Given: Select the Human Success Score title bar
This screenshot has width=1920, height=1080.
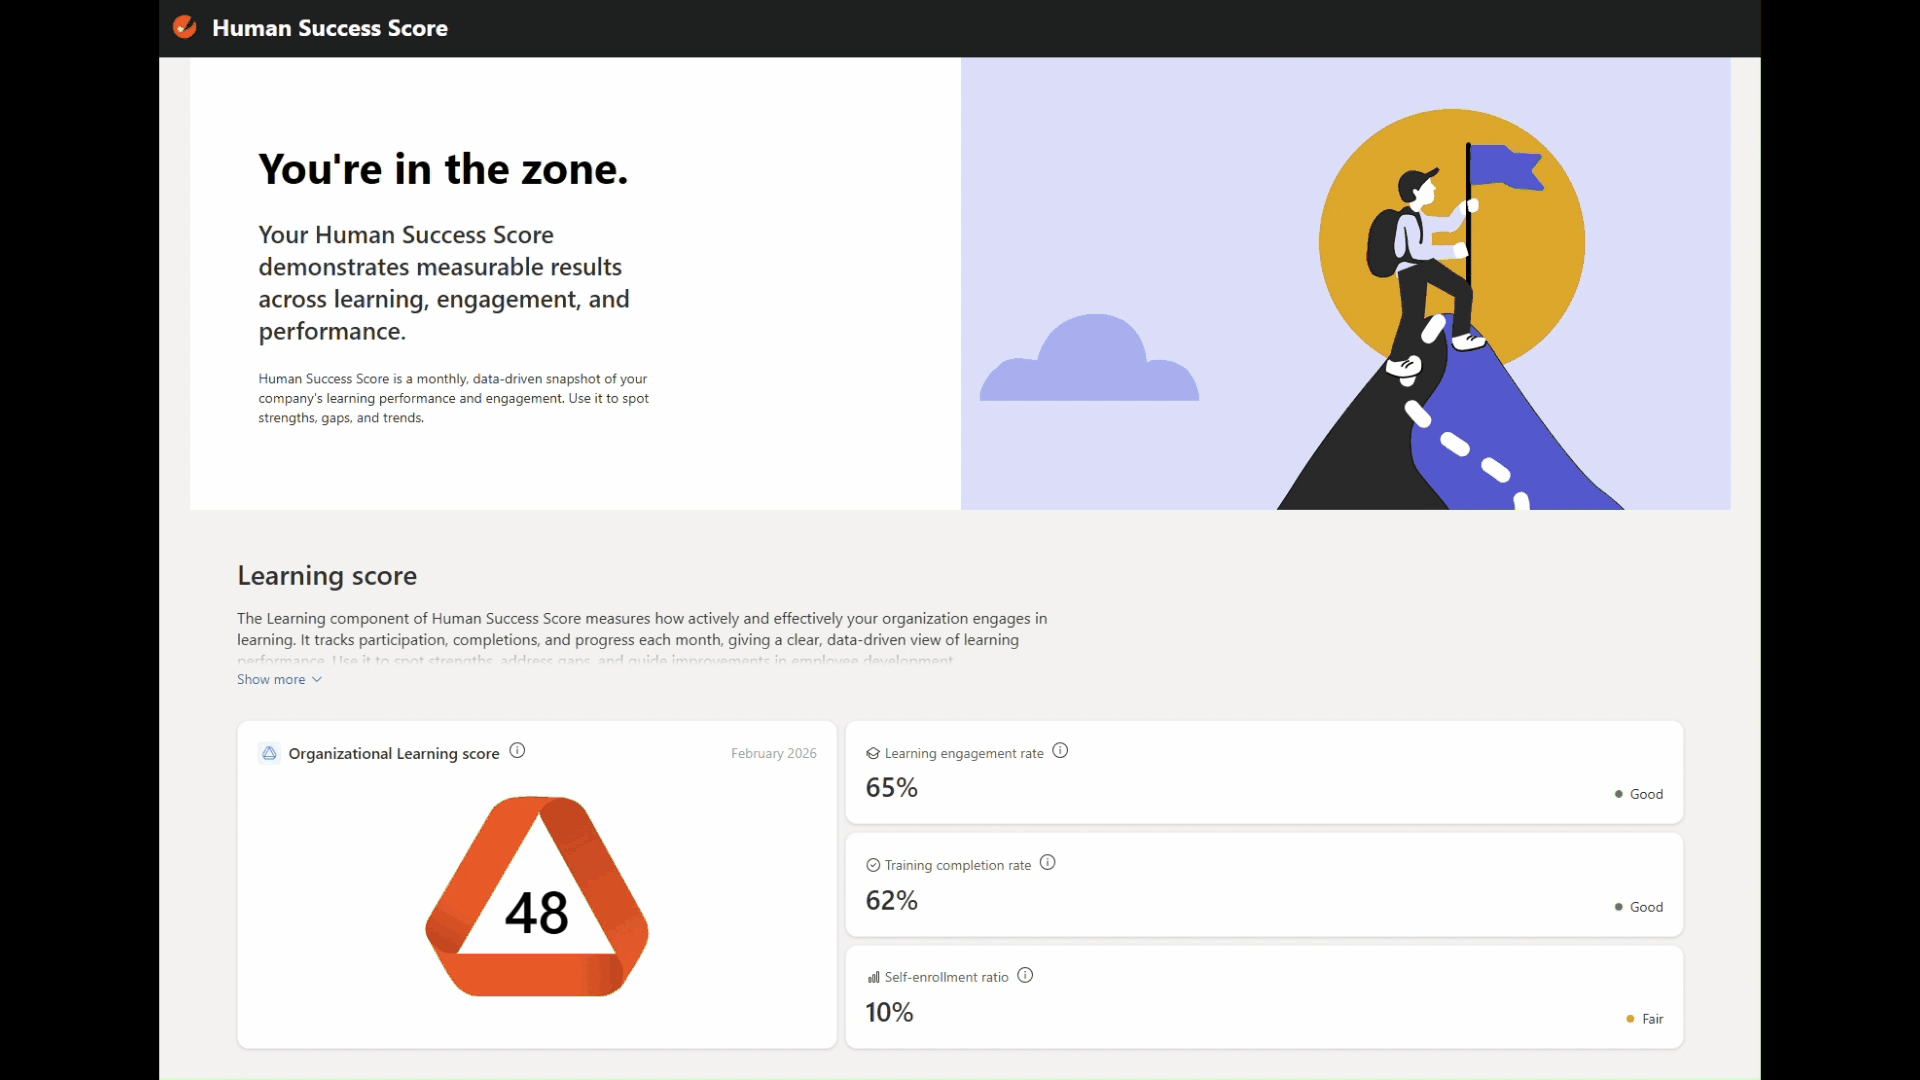Looking at the screenshot, I should coord(330,28).
